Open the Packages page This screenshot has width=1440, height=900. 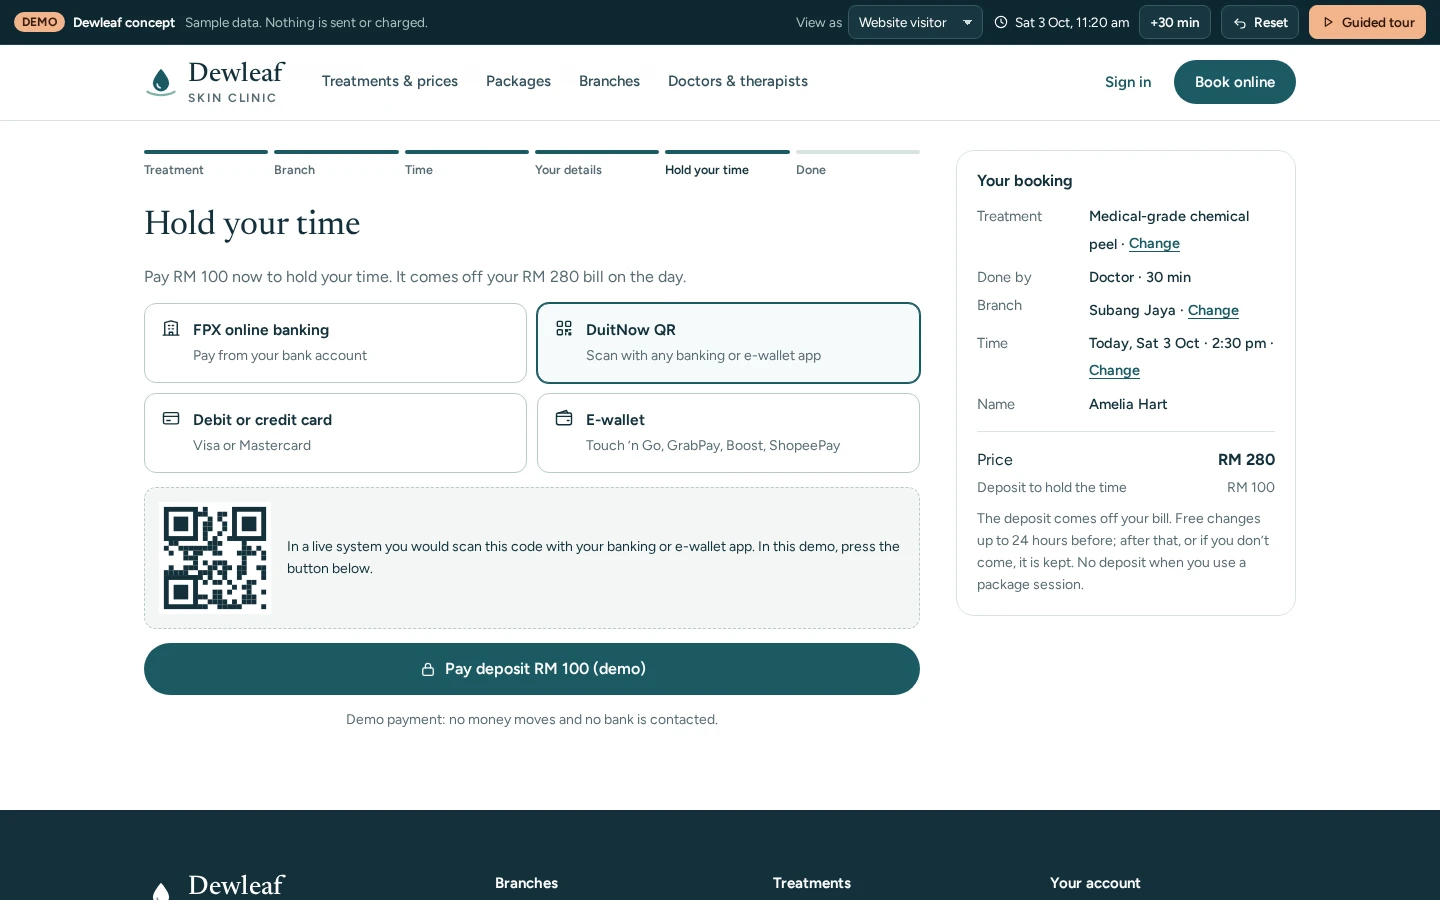coord(518,81)
